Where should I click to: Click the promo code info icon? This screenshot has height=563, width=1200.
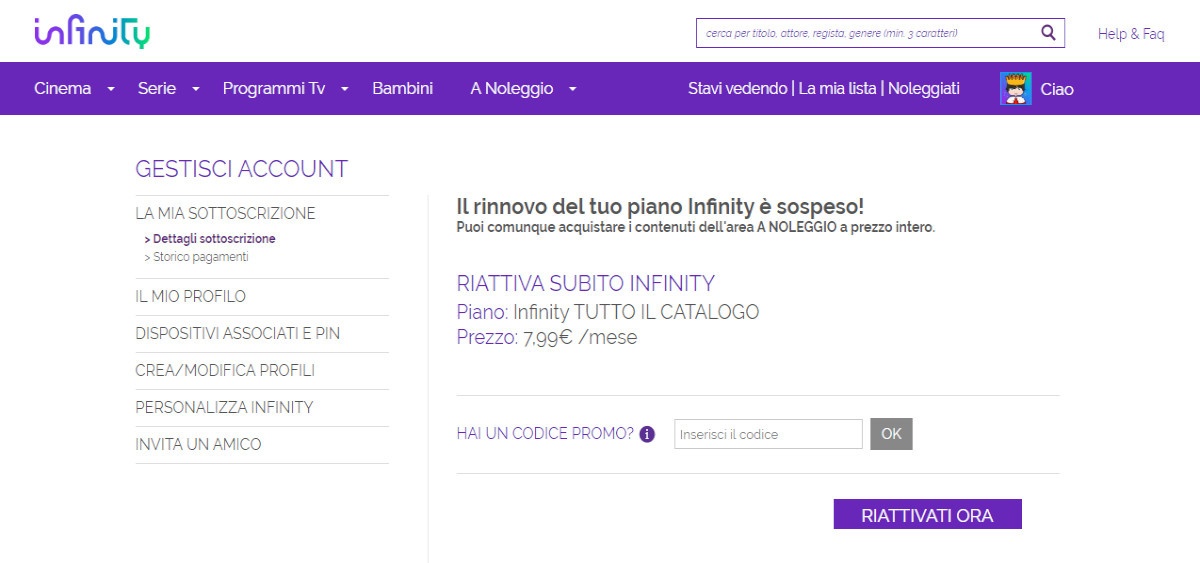tap(647, 434)
